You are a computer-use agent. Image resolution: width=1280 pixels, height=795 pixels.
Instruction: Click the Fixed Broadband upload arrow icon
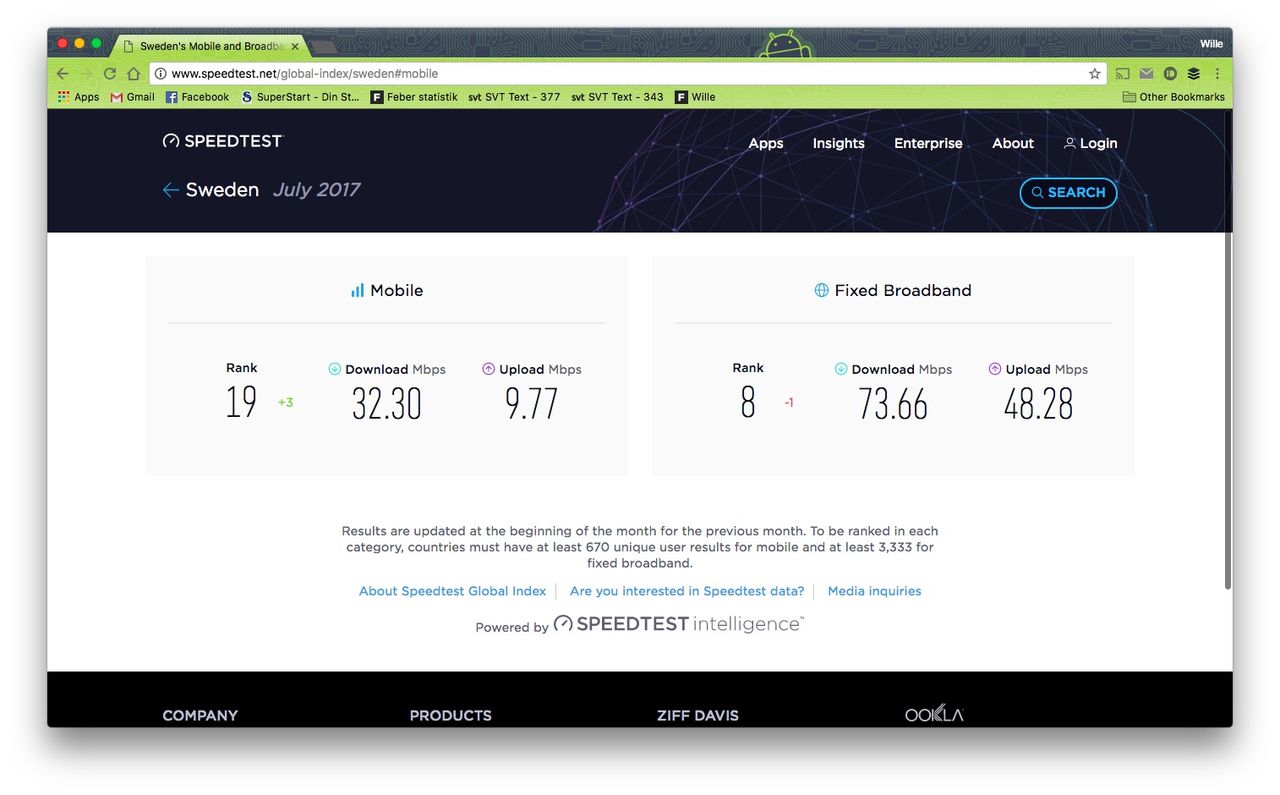[995, 369]
